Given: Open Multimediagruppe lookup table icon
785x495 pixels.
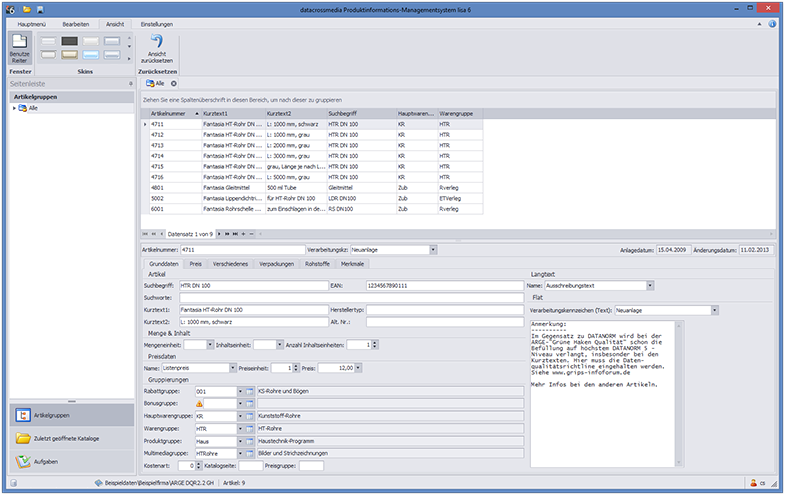Looking at the screenshot, I should [249, 453].
